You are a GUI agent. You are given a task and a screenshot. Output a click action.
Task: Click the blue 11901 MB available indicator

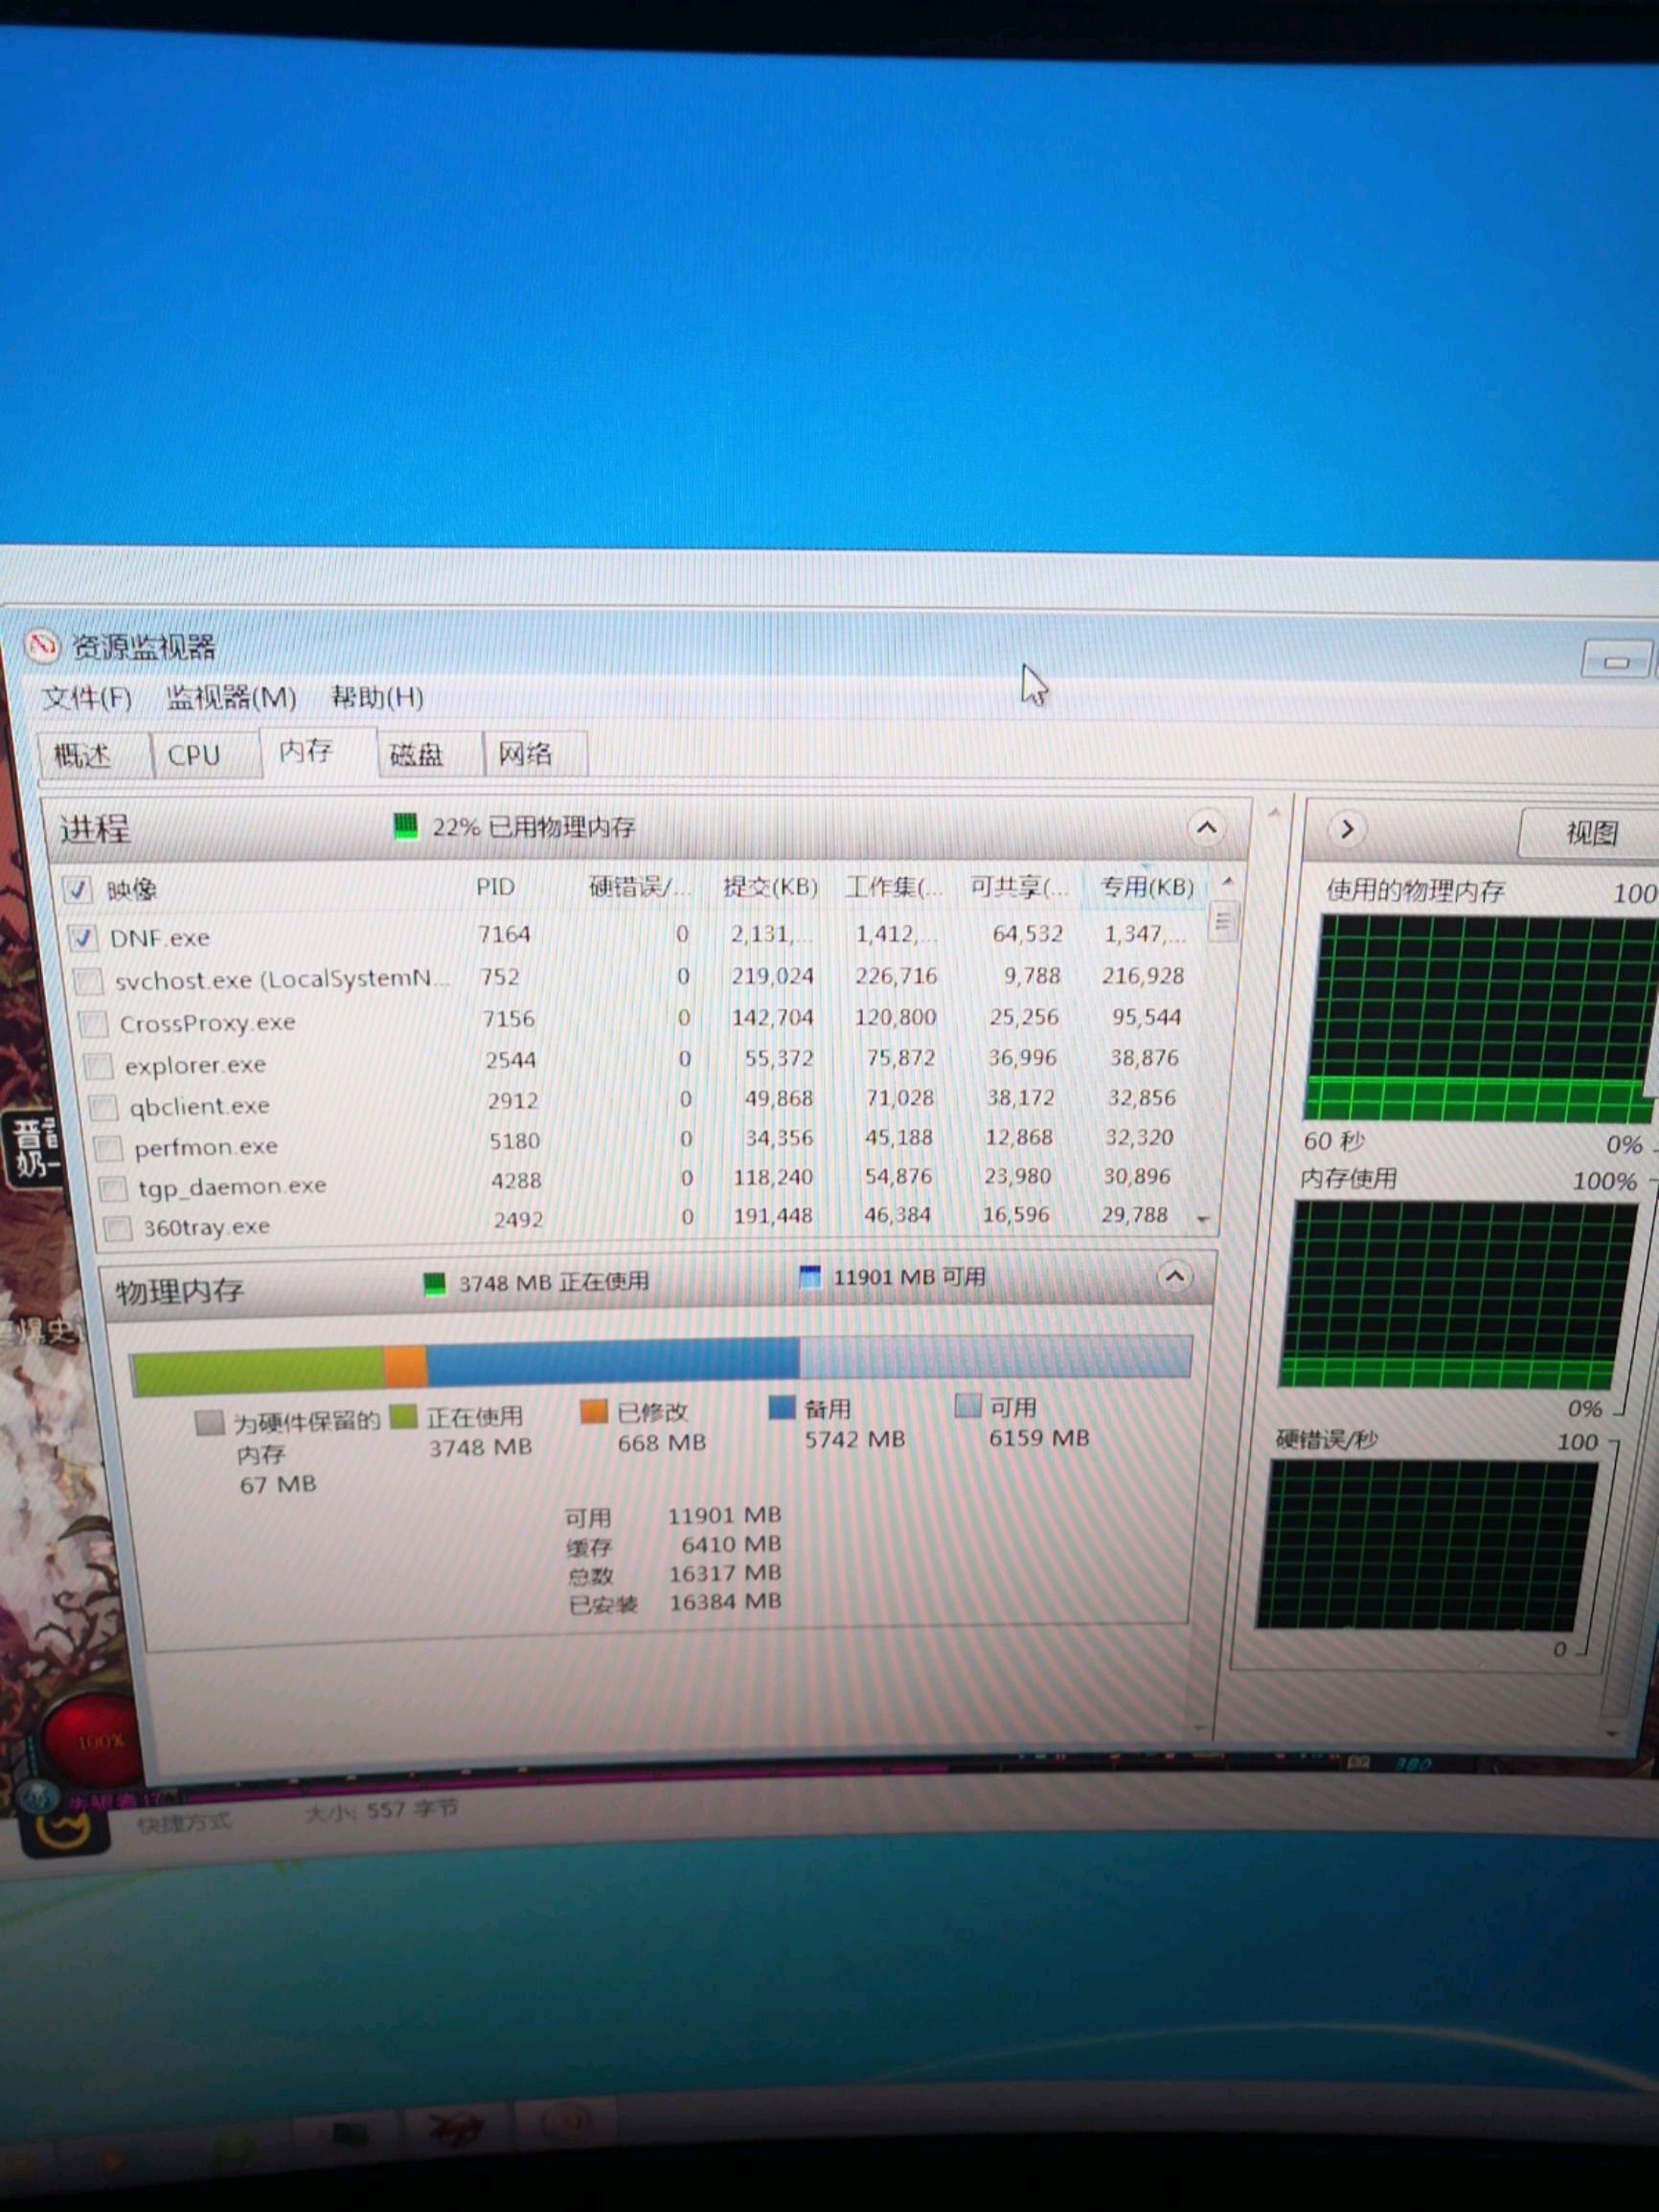[810, 1276]
